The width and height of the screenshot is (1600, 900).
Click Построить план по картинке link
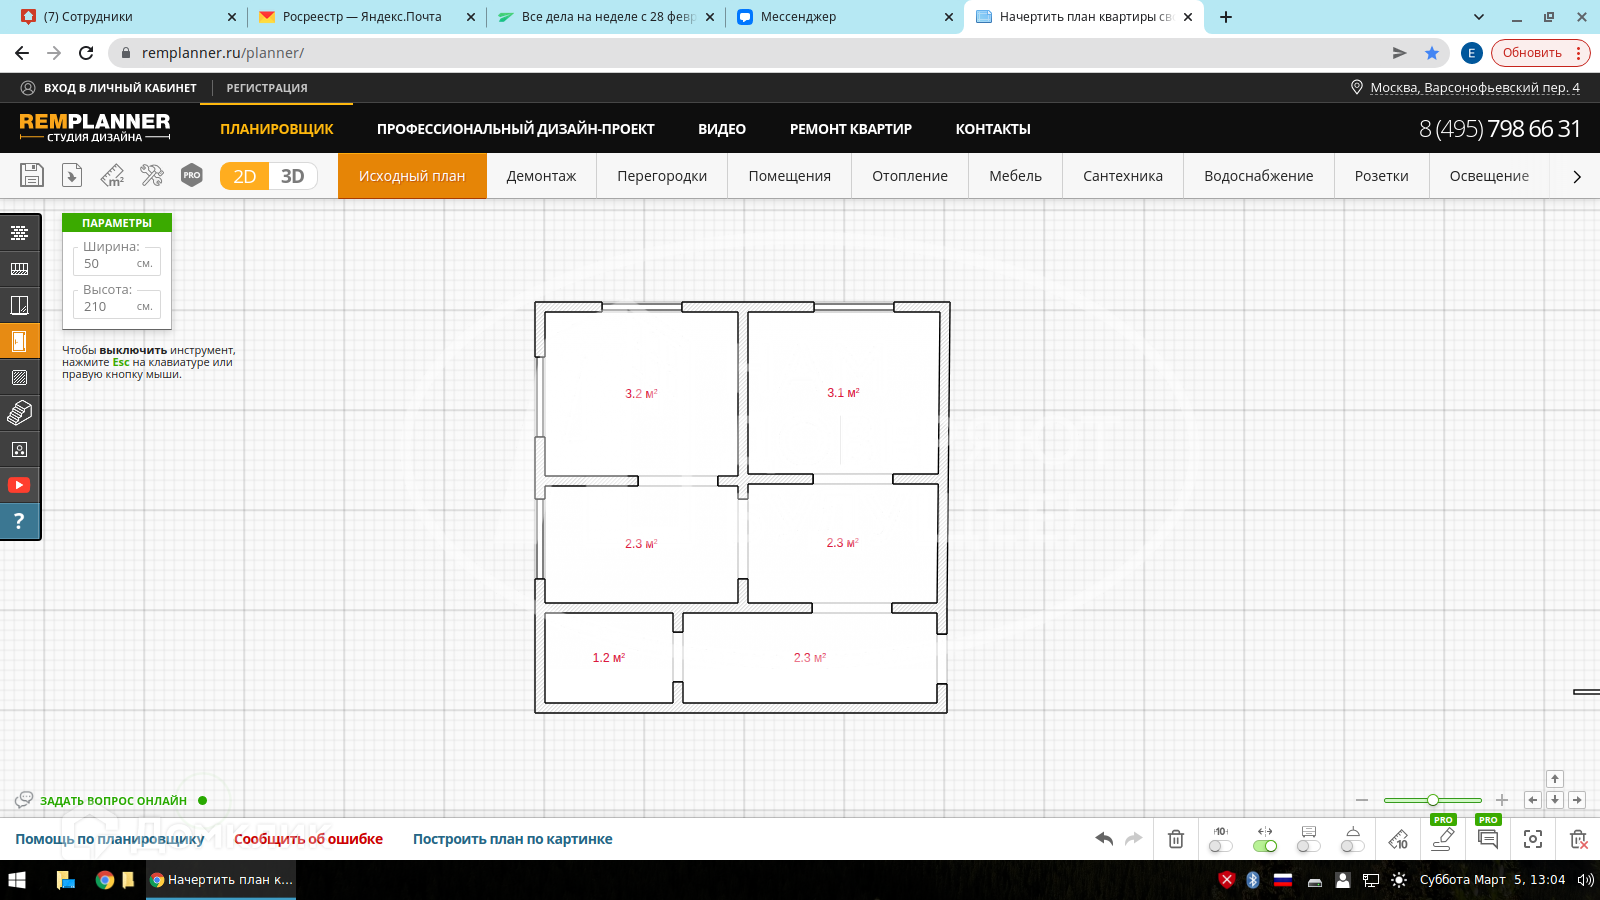click(513, 839)
